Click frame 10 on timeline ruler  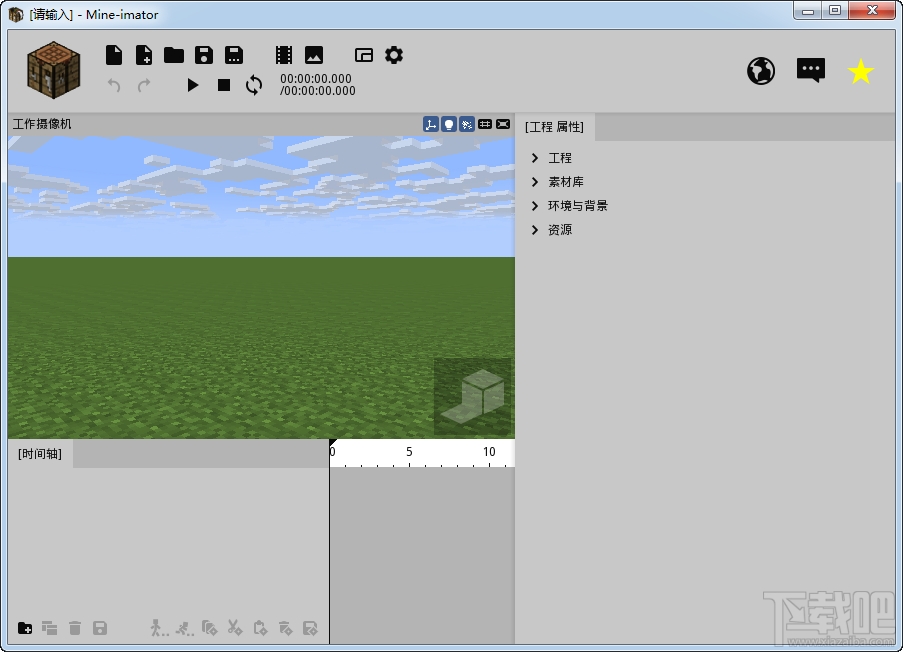coord(489,452)
